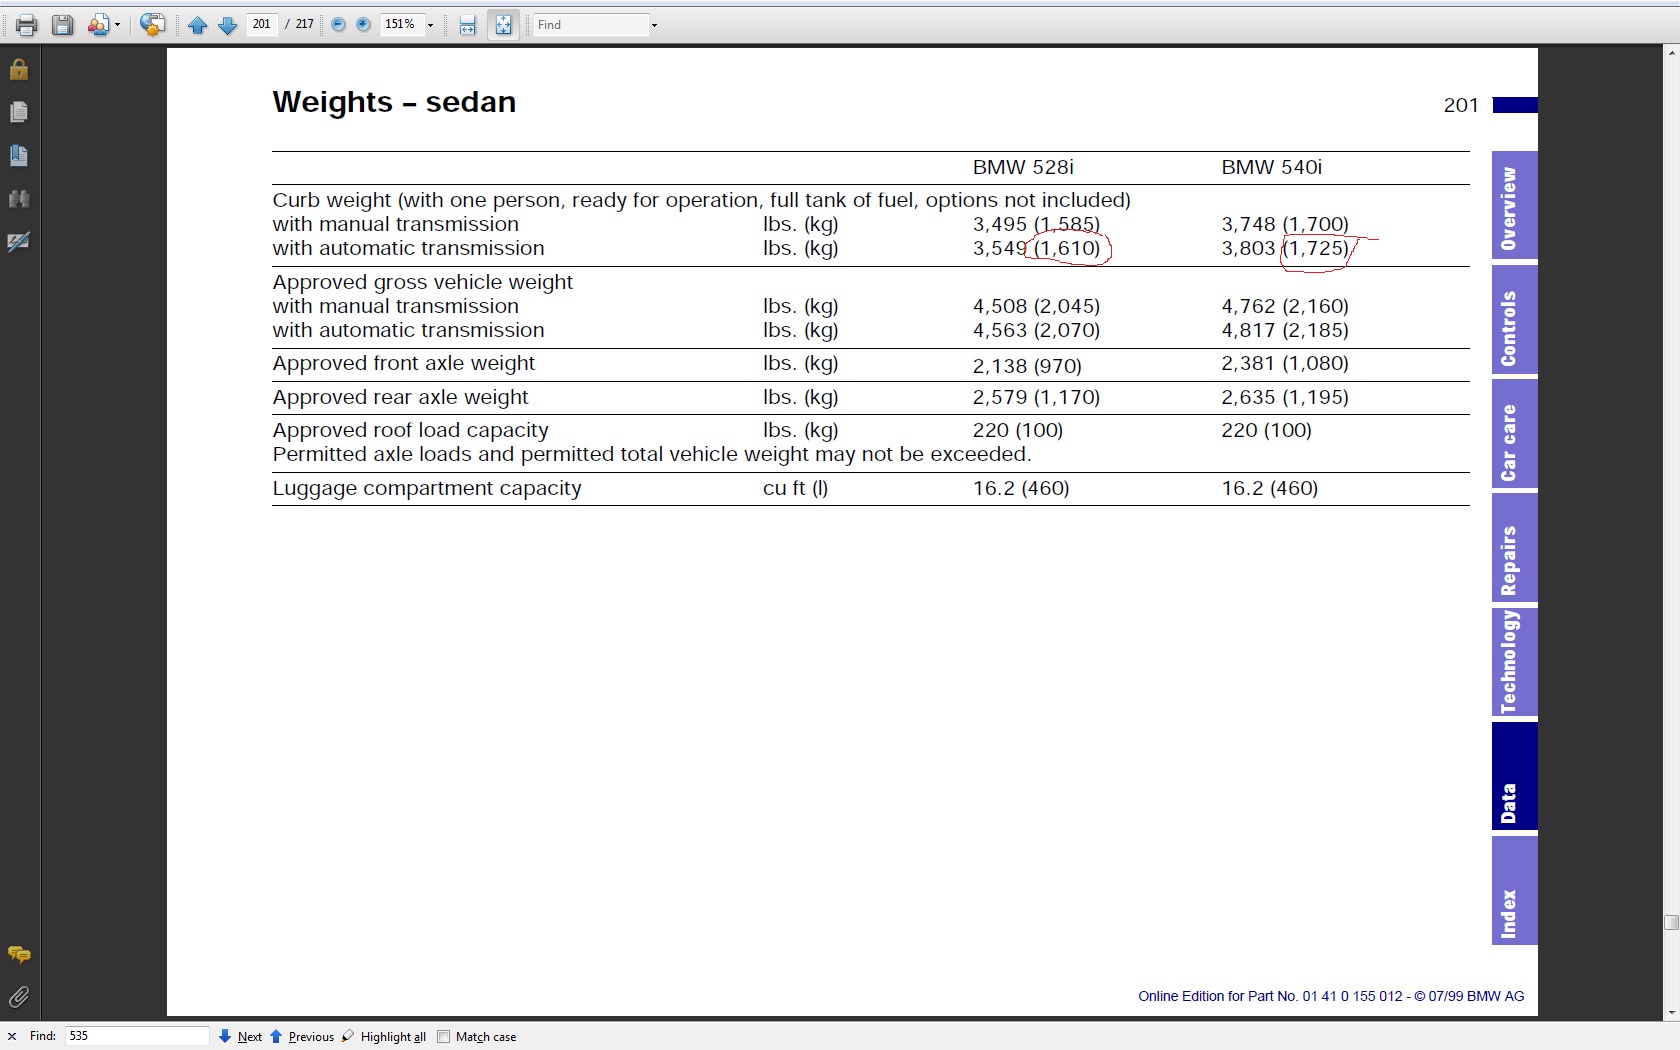The height and width of the screenshot is (1050, 1680).
Task: Click the scroll down arrow of vertical scrollbar
Action: click(1671, 1012)
